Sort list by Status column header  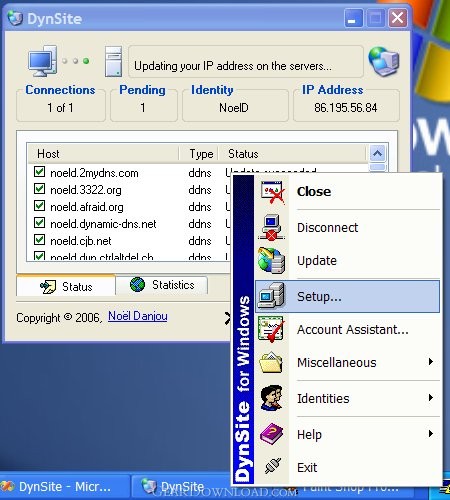point(292,154)
